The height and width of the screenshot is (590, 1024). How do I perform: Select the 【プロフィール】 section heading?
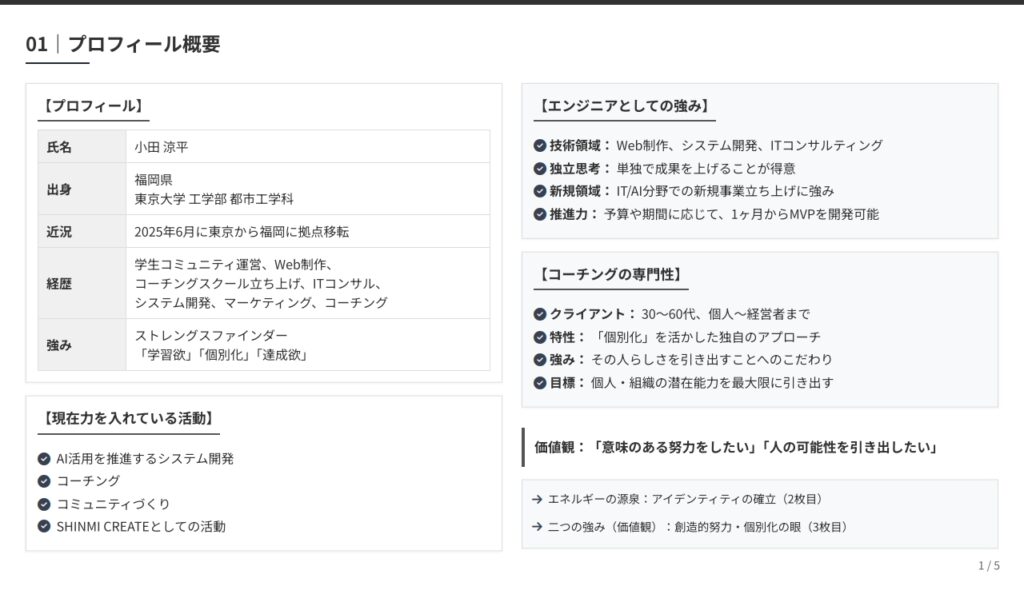[x=93, y=106]
